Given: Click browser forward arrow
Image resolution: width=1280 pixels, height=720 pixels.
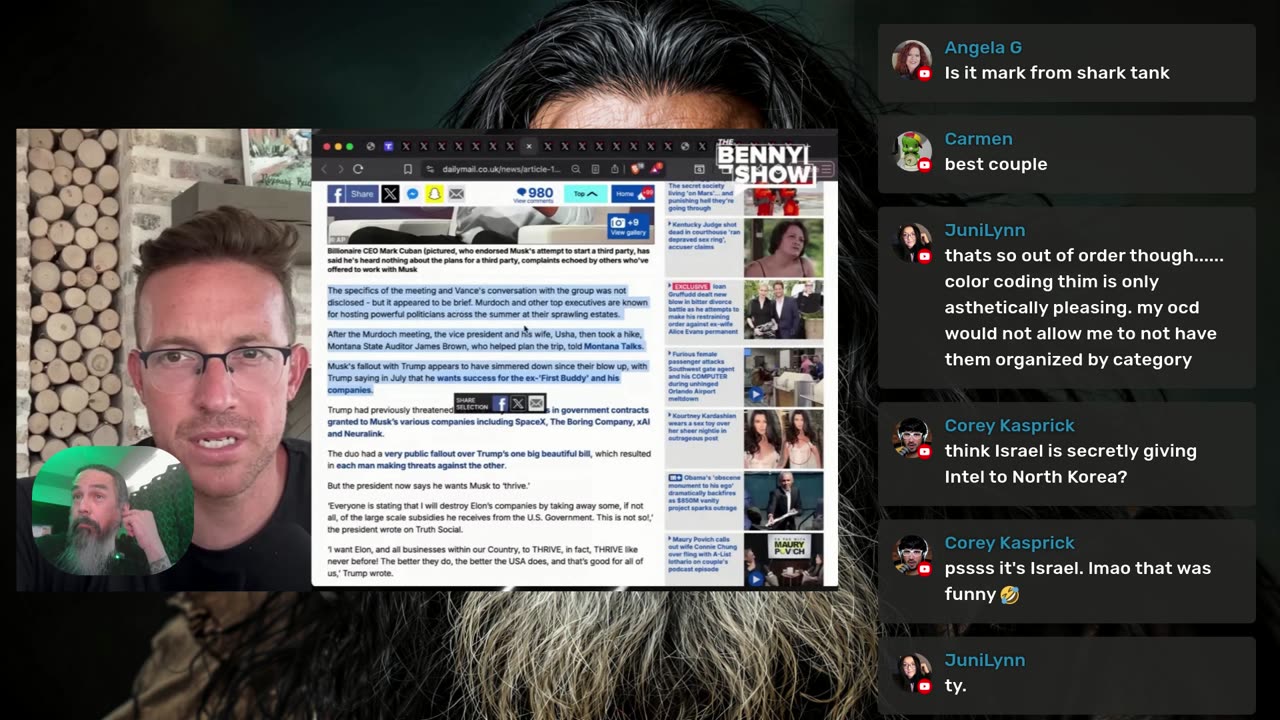Looking at the screenshot, I should 340,169.
